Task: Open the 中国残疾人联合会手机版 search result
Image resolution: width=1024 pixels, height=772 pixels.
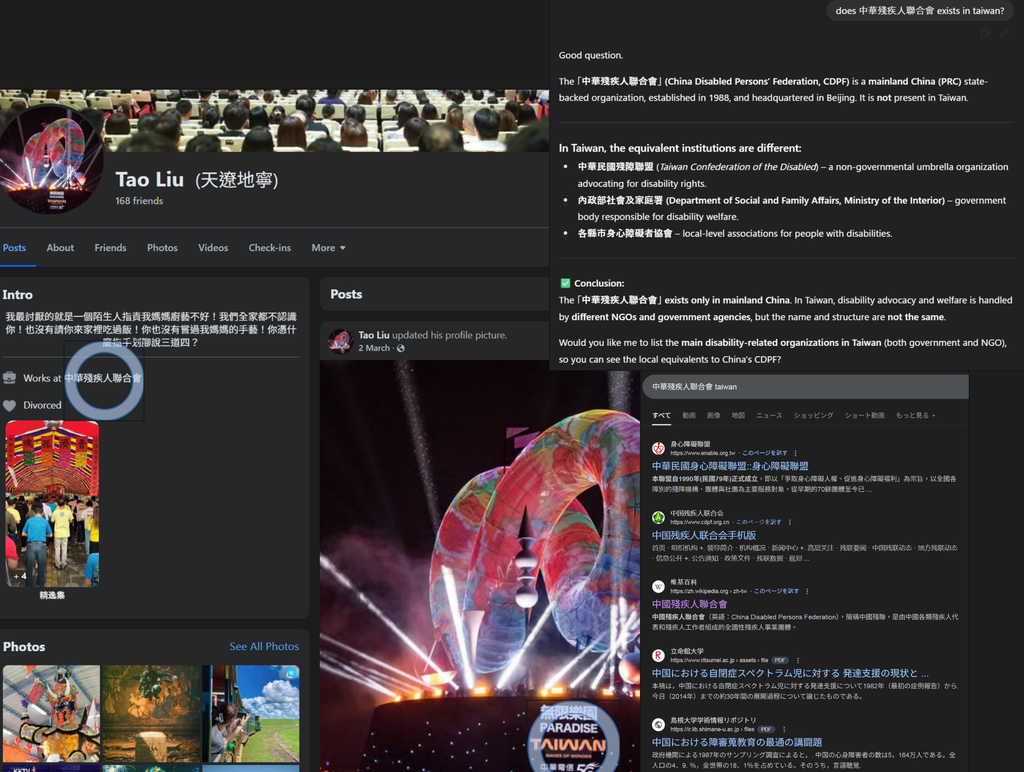Action: click(x=703, y=536)
